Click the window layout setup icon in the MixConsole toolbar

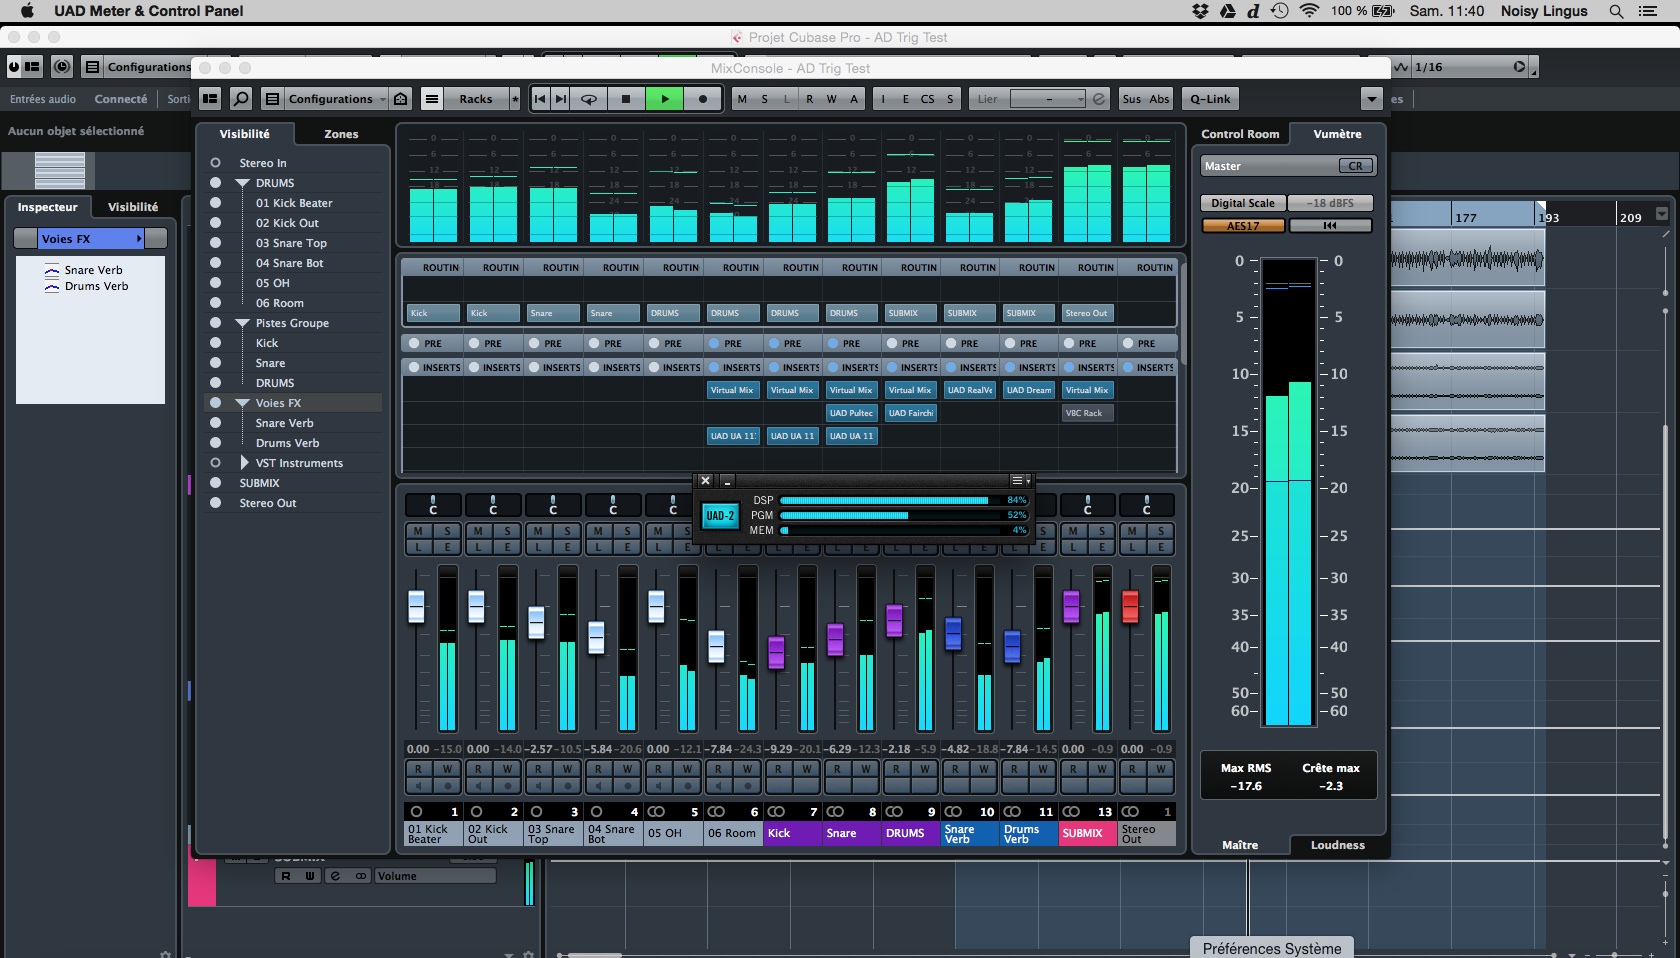209,98
